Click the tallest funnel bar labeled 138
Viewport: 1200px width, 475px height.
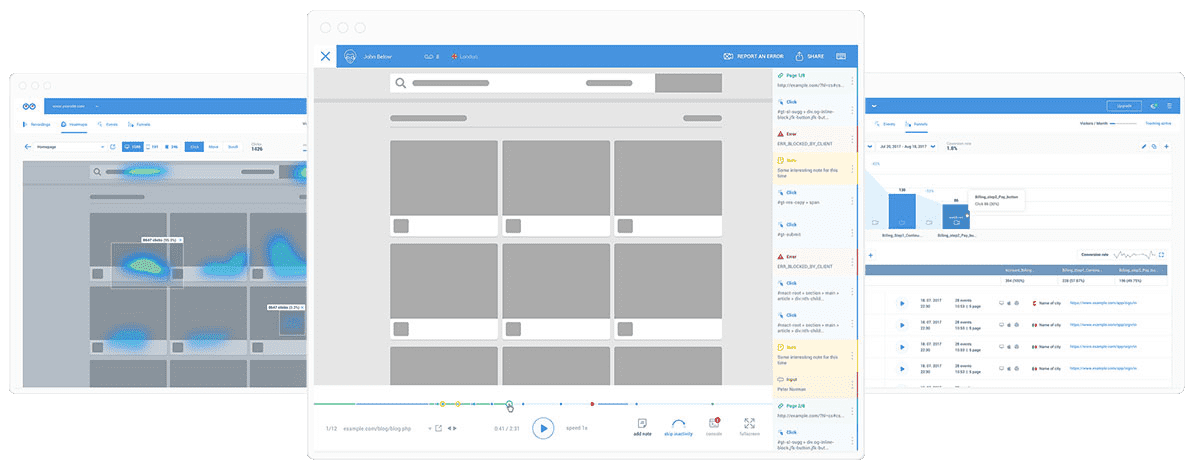coord(902,211)
